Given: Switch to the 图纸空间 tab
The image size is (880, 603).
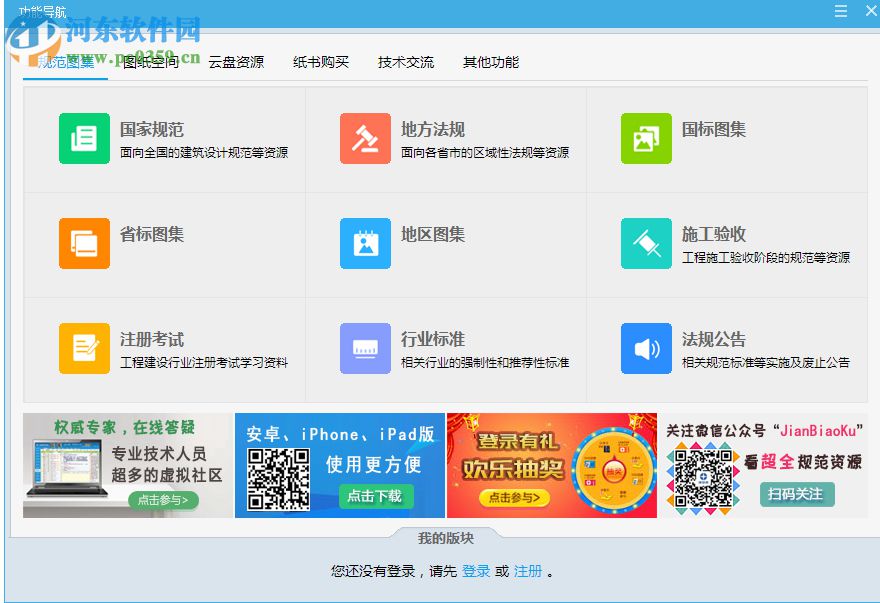Looking at the screenshot, I should tap(150, 62).
